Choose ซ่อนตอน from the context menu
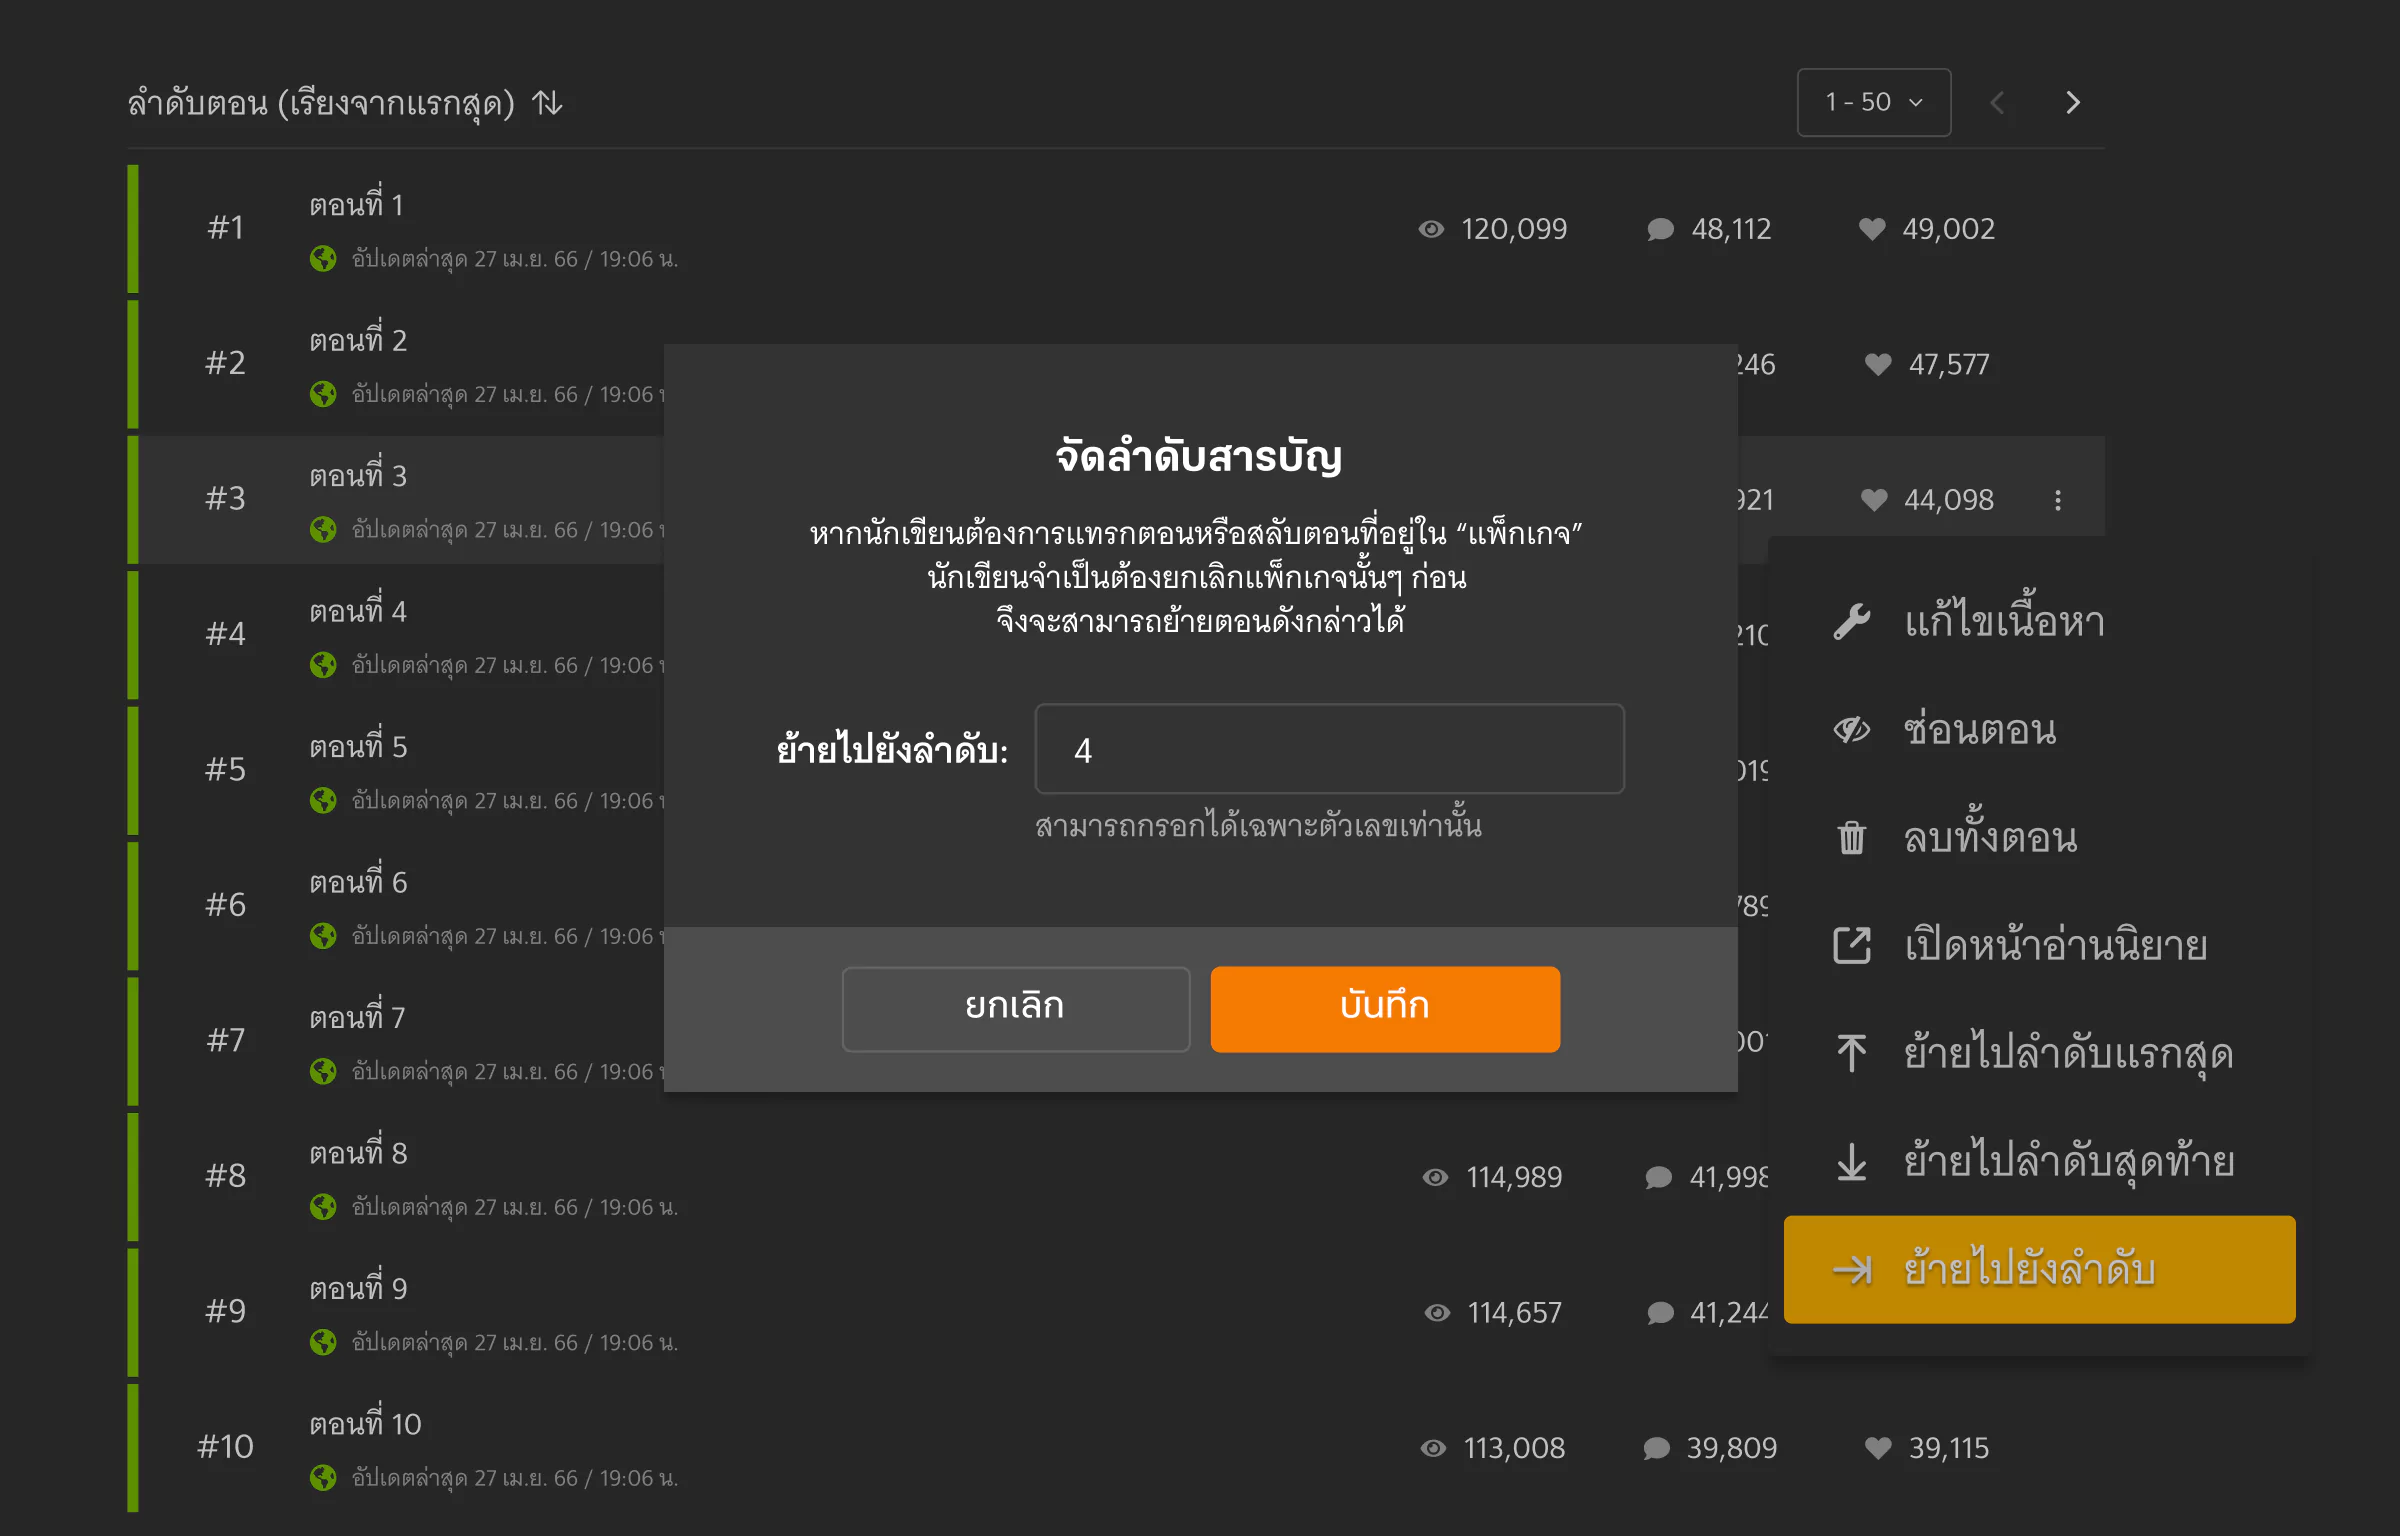Image resolution: width=2400 pixels, height=1536 pixels. [2040, 730]
